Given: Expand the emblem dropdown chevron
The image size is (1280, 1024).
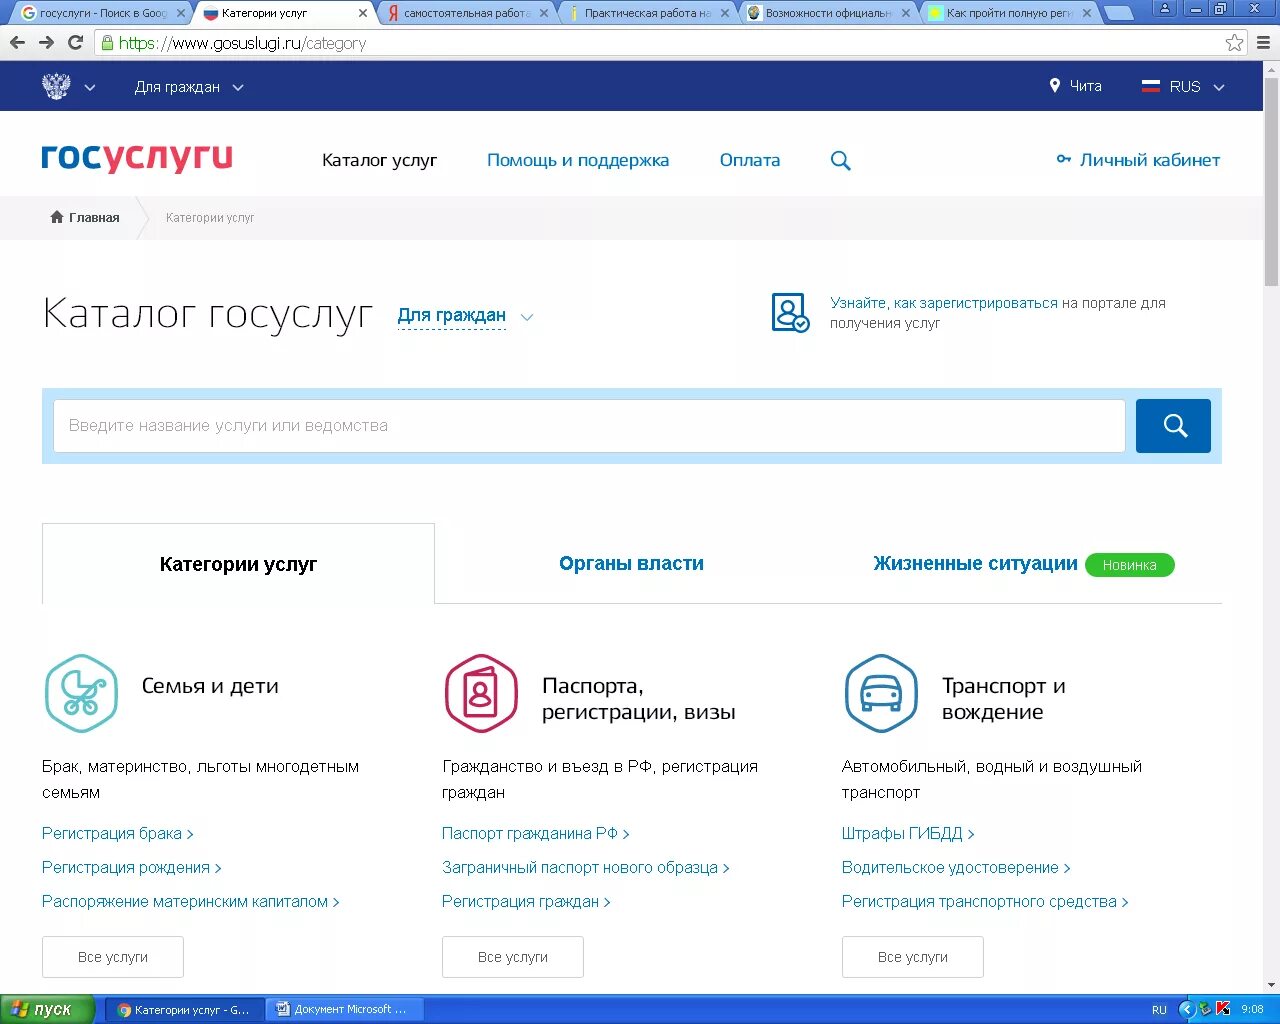Looking at the screenshot, I should click(90, 88).
